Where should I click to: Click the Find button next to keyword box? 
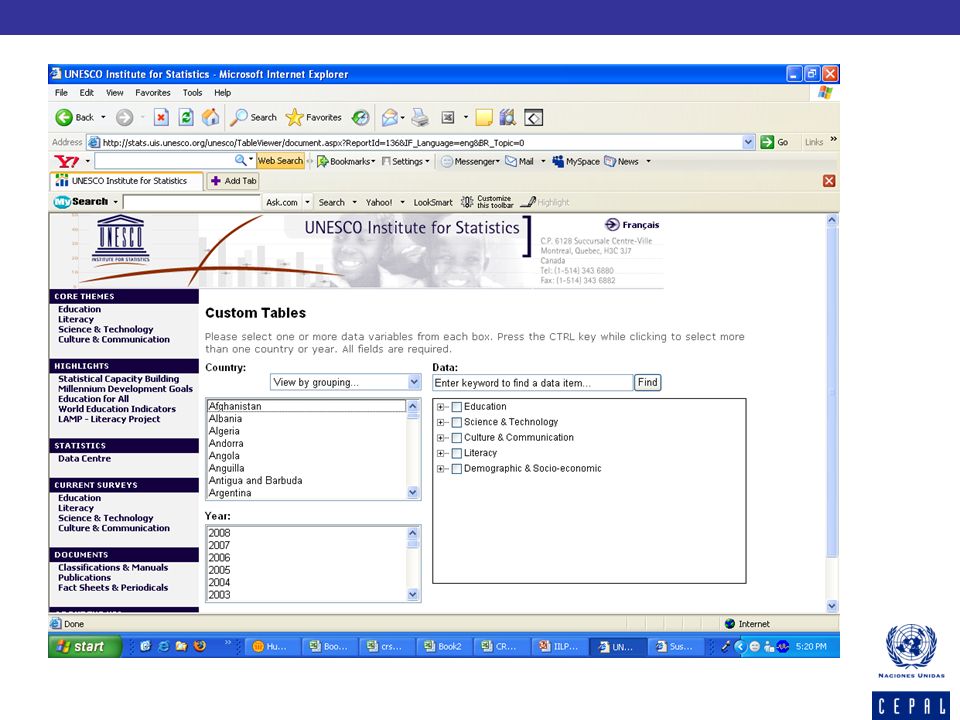click(x=648, y=383)
